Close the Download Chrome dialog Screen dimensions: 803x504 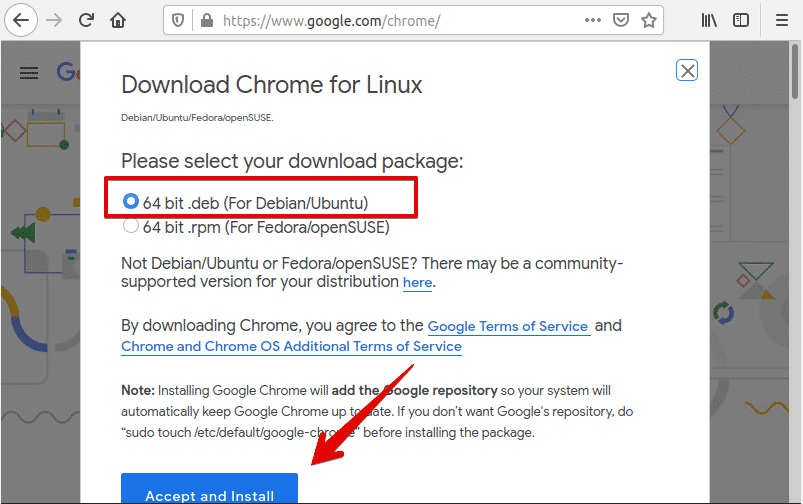[687, 70]
